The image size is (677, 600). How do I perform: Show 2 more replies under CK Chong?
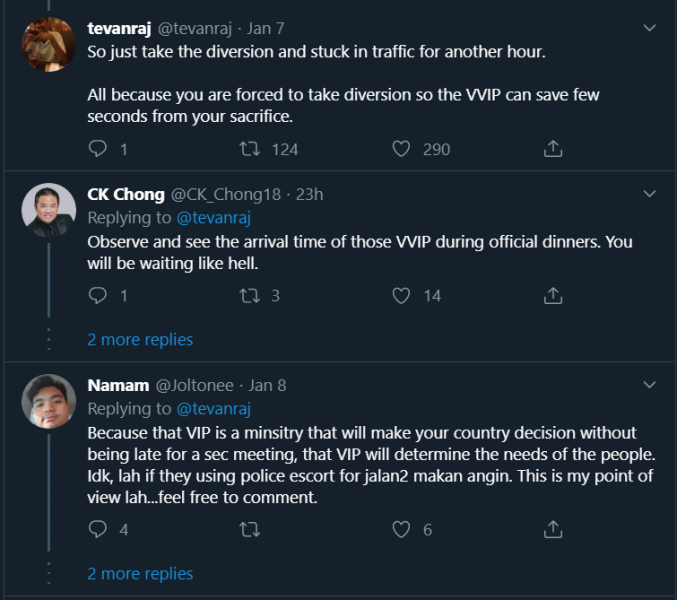coord(140,340)
